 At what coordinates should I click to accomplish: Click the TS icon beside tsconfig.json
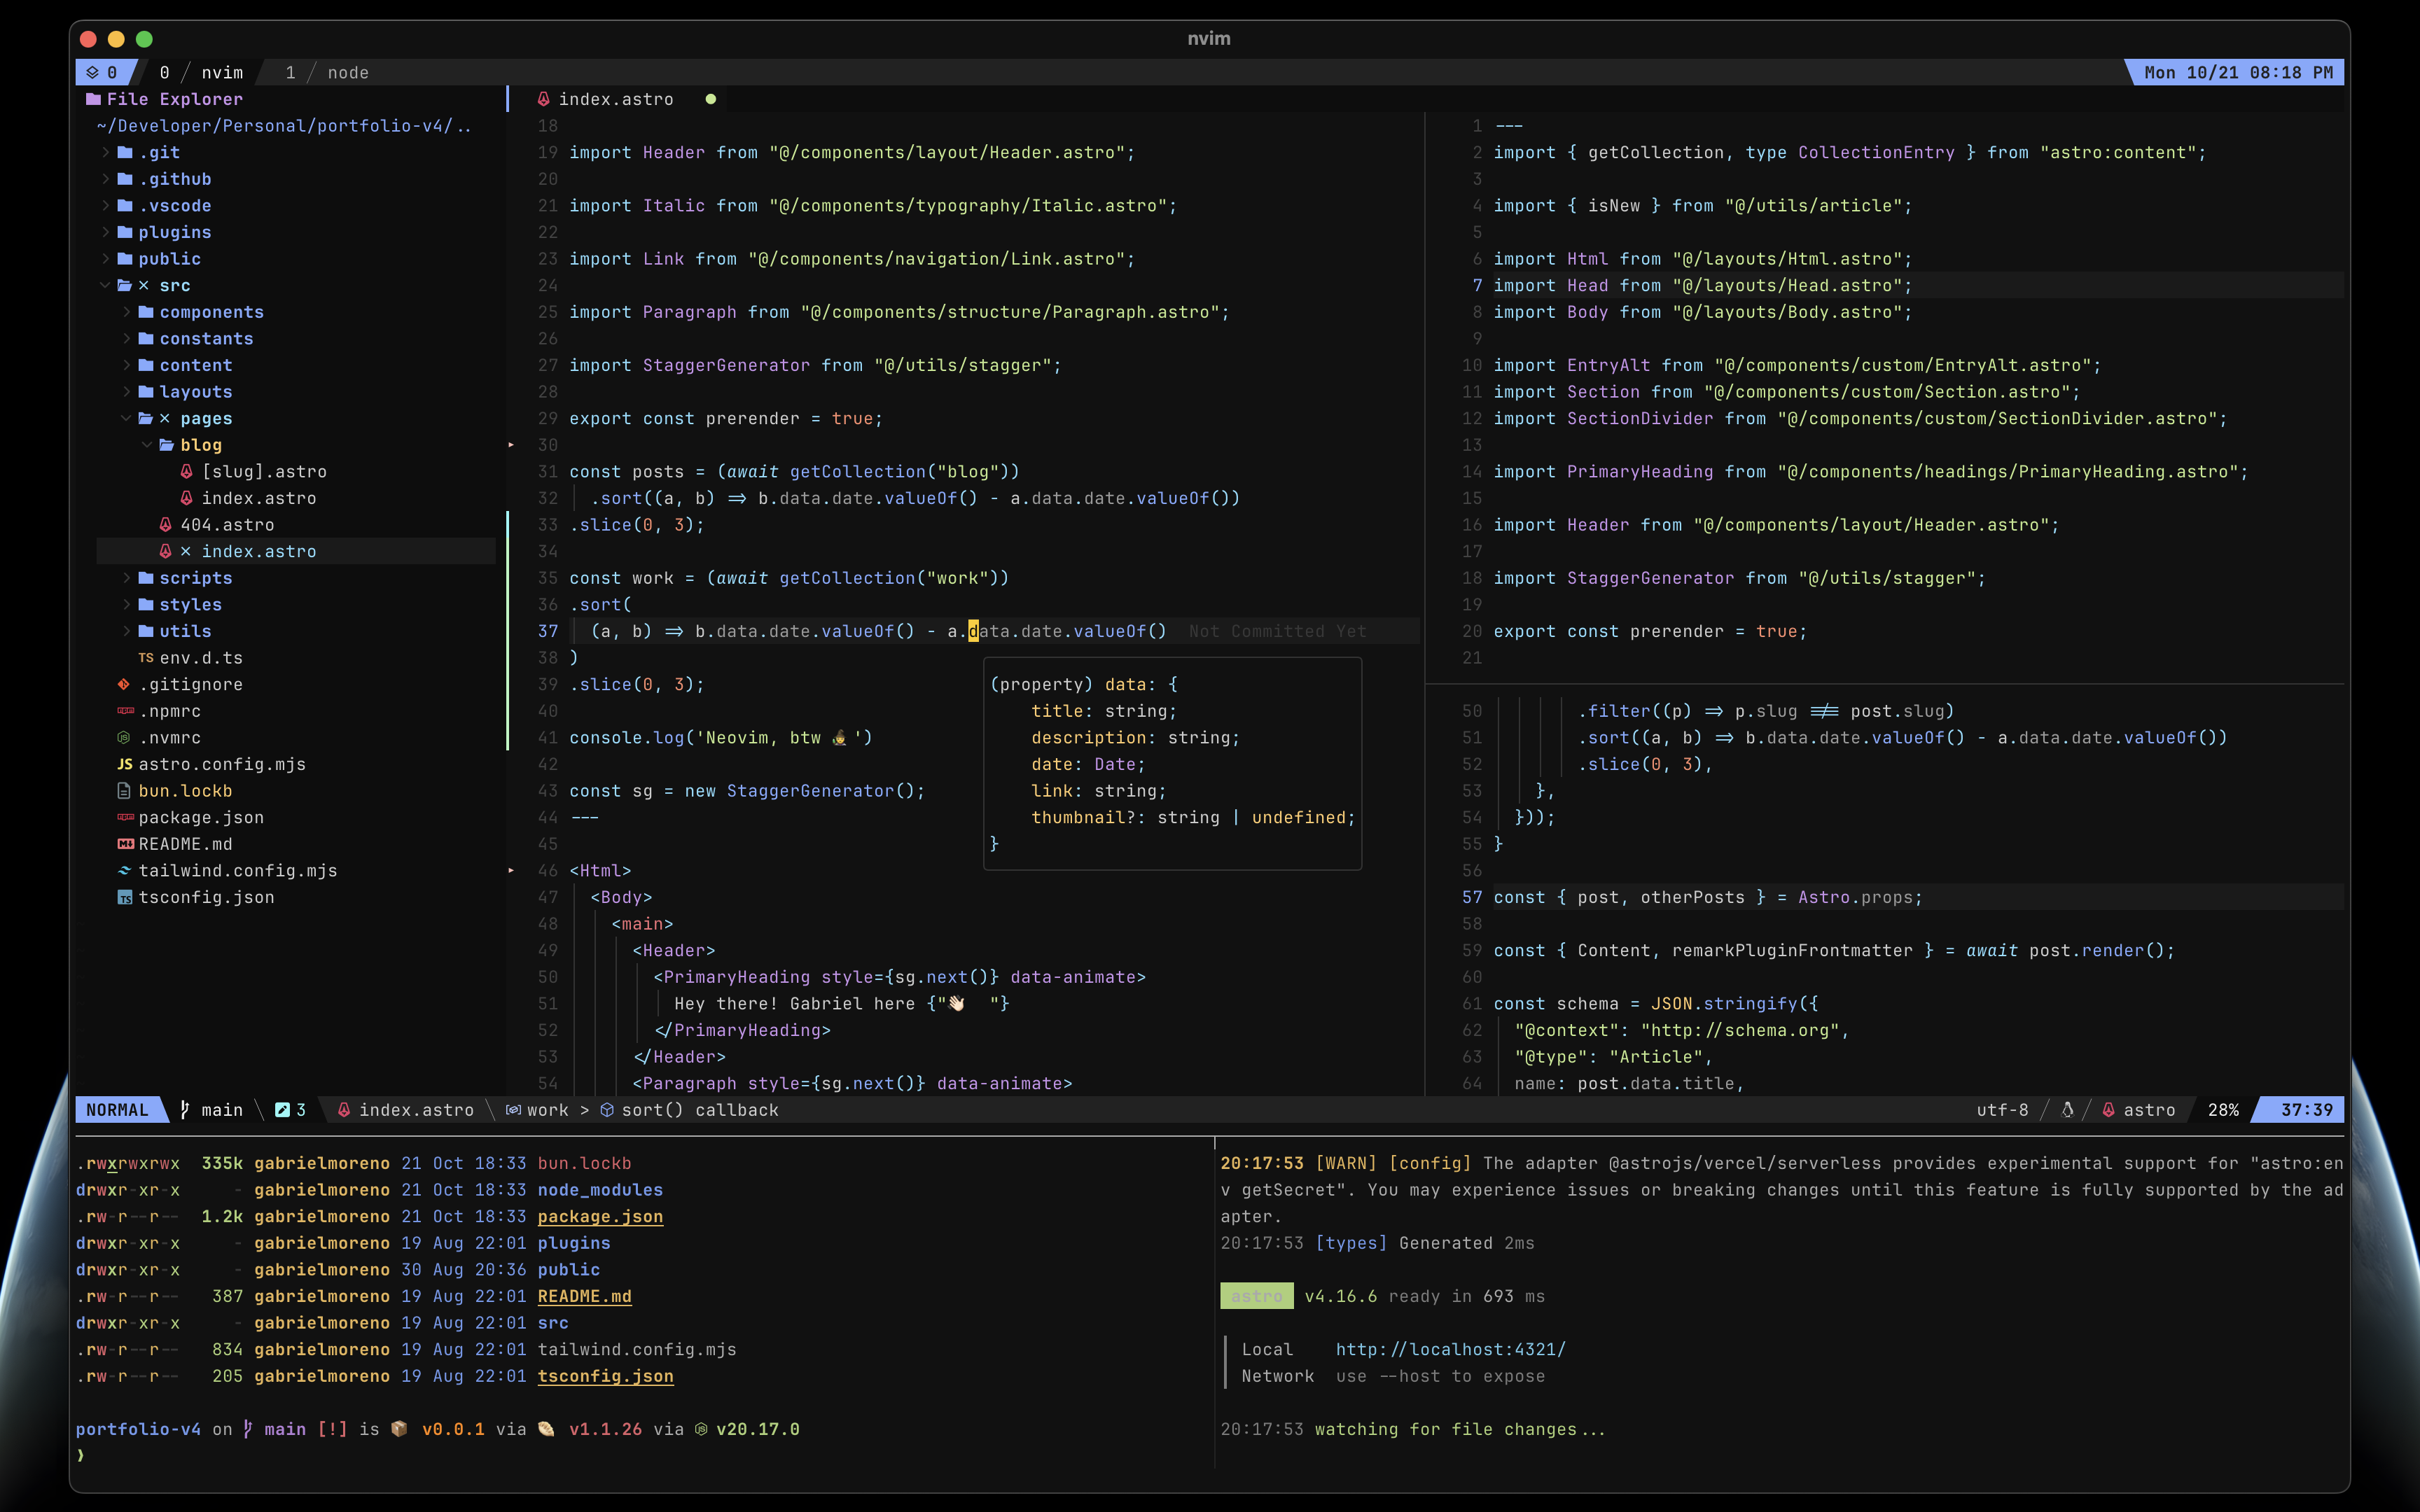pos(124,897)
